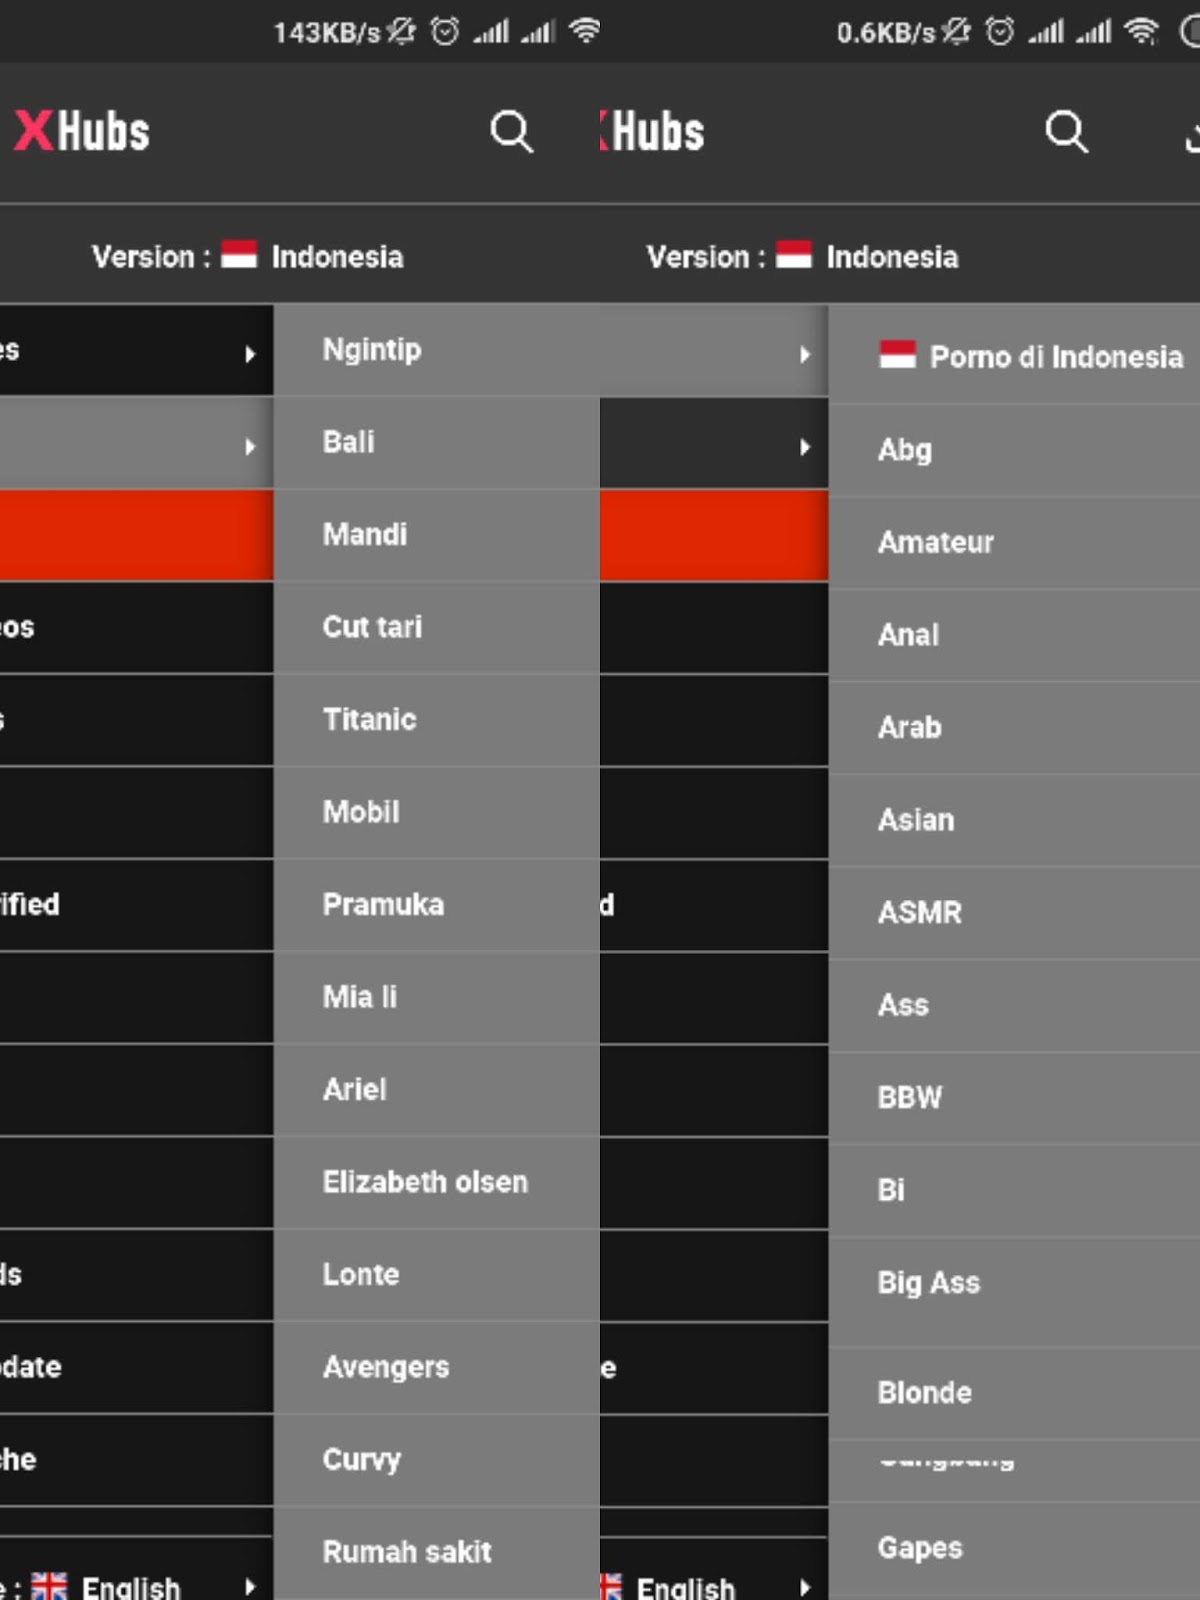Expand the first menu row arrow, left screen
The height and width of the screenshot is (1600, 1200).
[250, 353]
